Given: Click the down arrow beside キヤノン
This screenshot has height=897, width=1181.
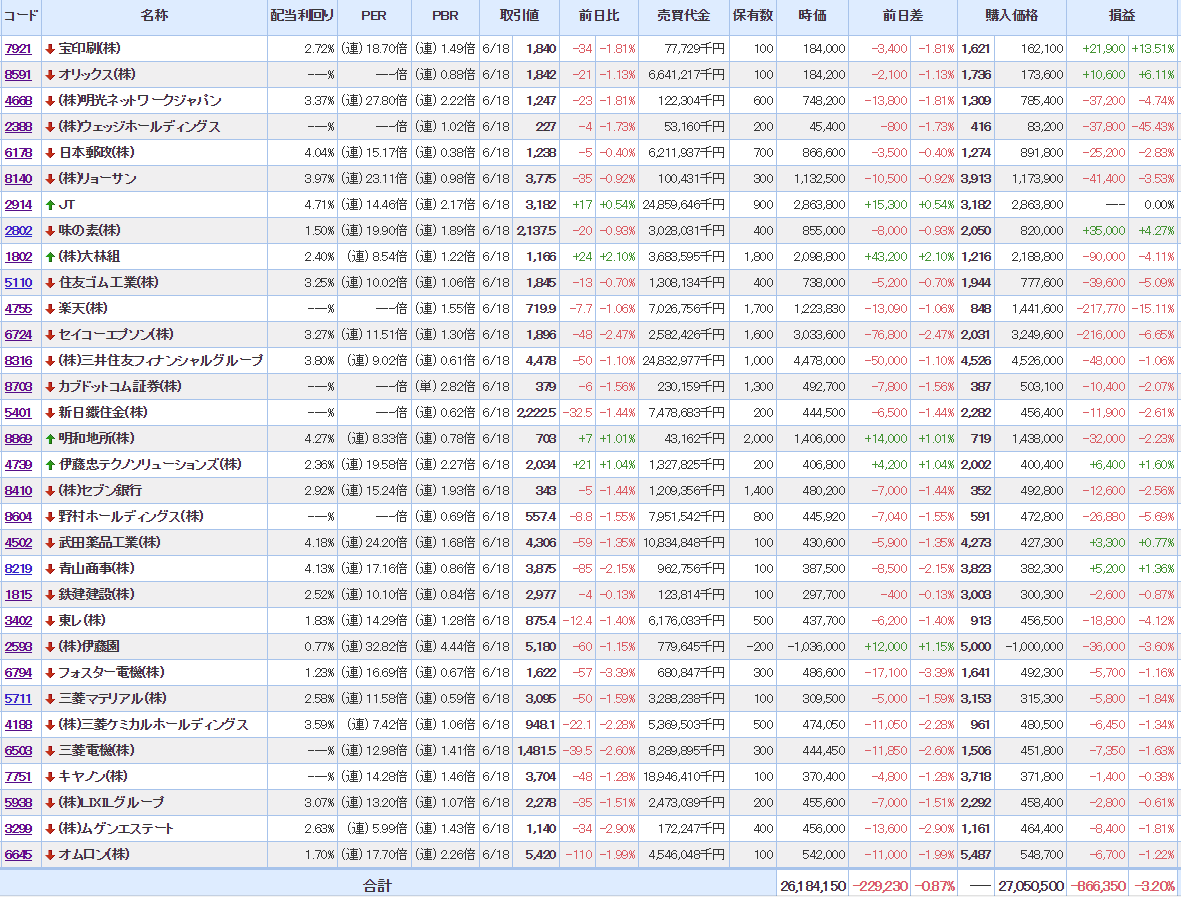Looking at the screenshot, I should pyautogui.click(x=50, y=776).
